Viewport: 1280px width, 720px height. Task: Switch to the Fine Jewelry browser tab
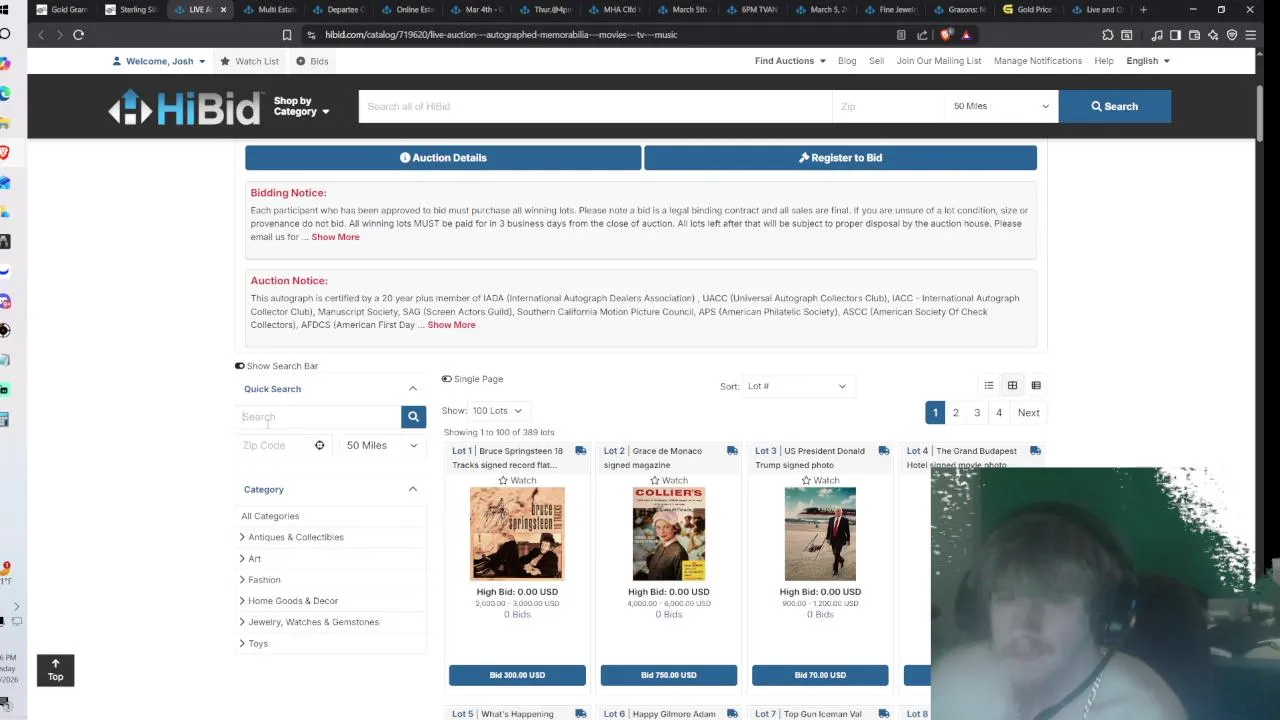pyautogui.click(x=890, y=10)
